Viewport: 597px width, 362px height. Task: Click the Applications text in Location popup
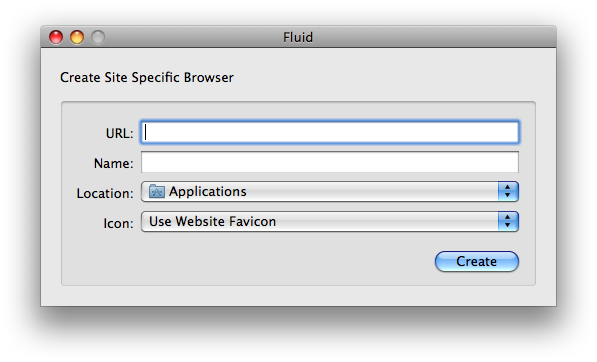[208, 191]
